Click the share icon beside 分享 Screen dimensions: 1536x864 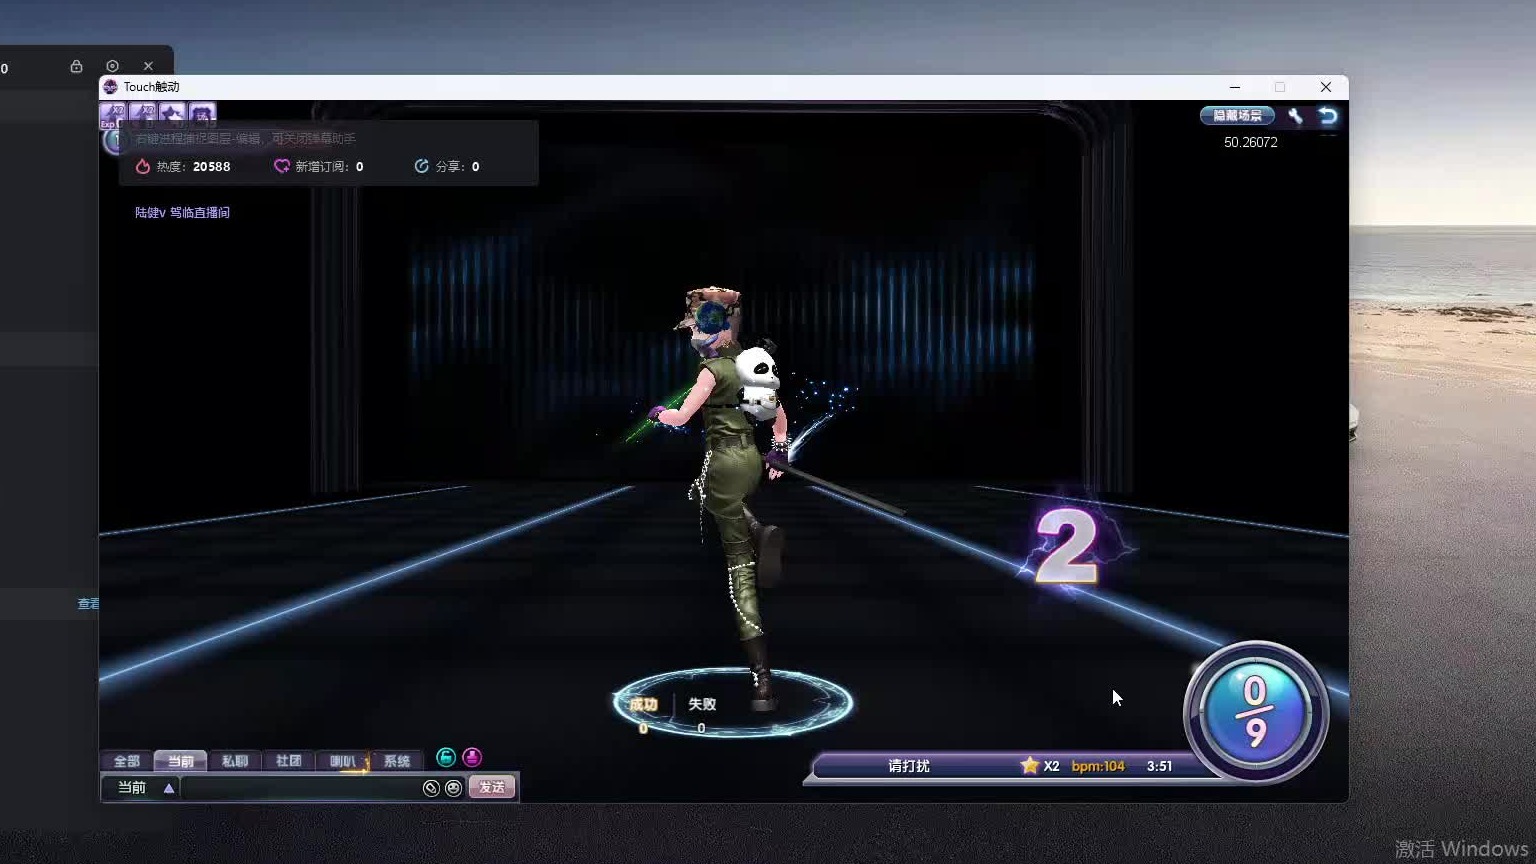coord(422,166)
